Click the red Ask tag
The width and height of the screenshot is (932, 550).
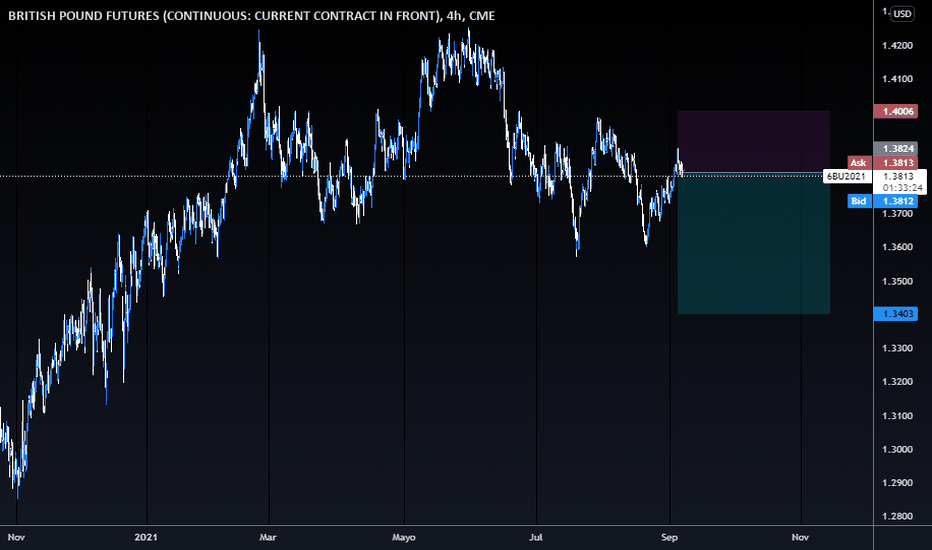[x=858, y=163]
